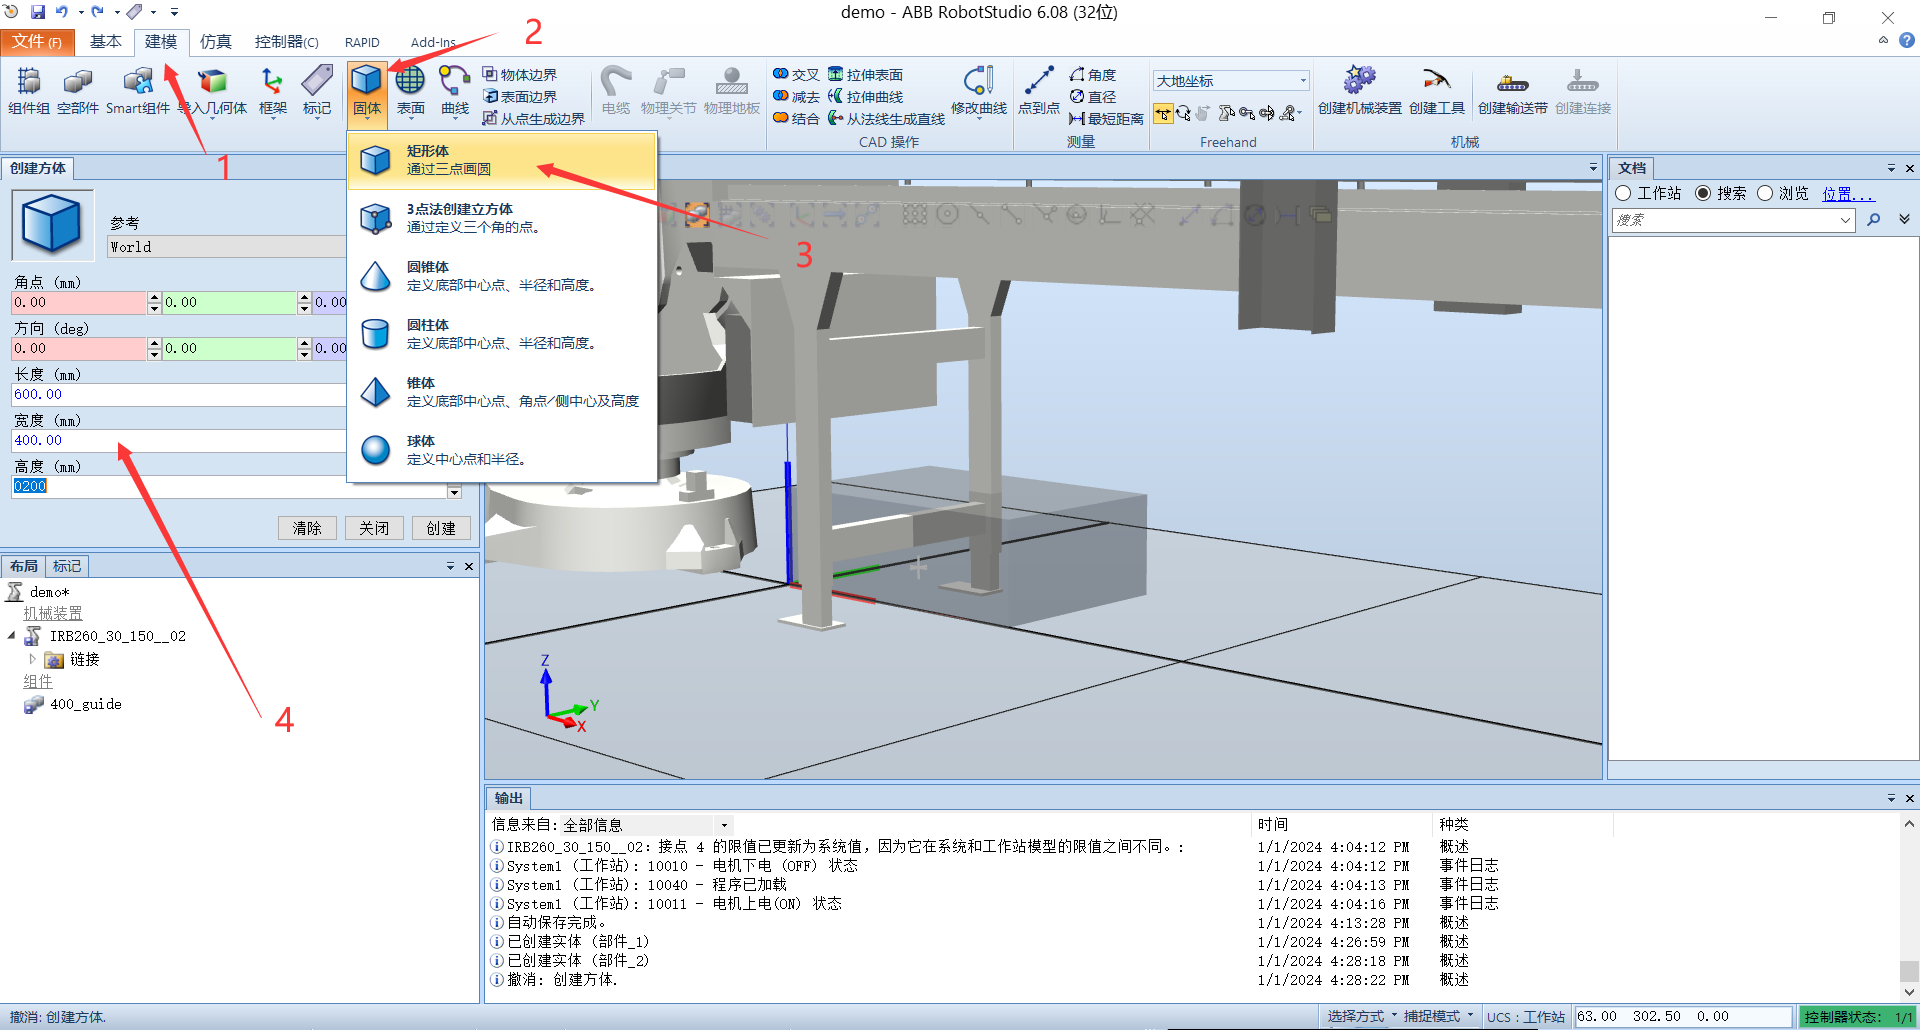Open the 大地坐标 coordinate system dropdown
Viewport: 1920px width, 1030px height.
tap(1303, 81)
